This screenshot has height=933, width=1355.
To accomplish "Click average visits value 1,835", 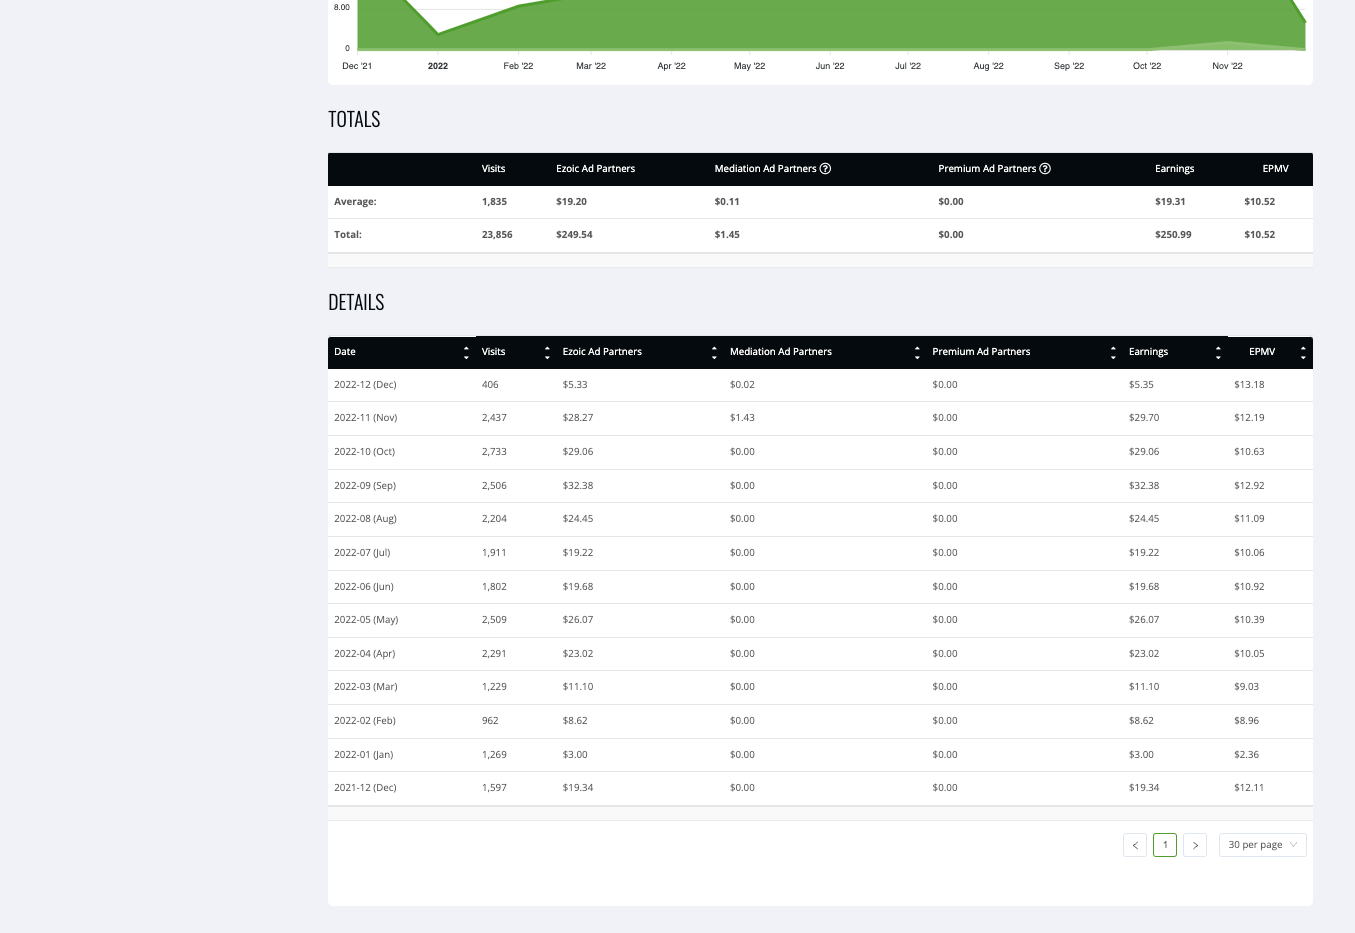I will 494,202.
